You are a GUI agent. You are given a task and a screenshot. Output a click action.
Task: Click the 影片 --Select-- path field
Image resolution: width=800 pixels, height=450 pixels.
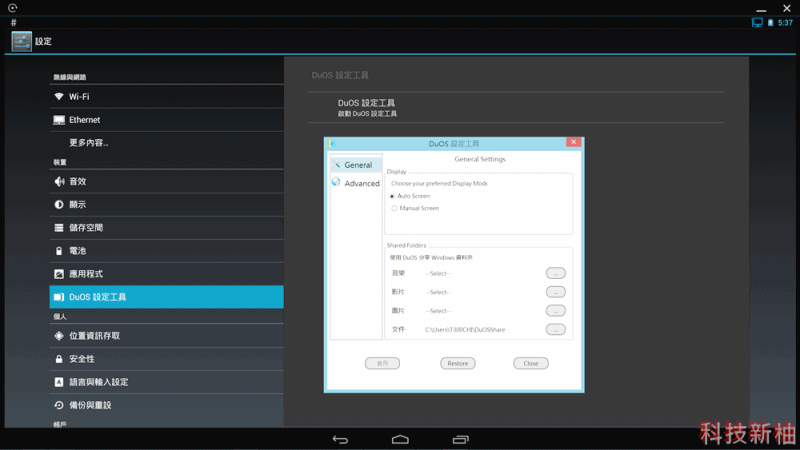coord(438,292)
